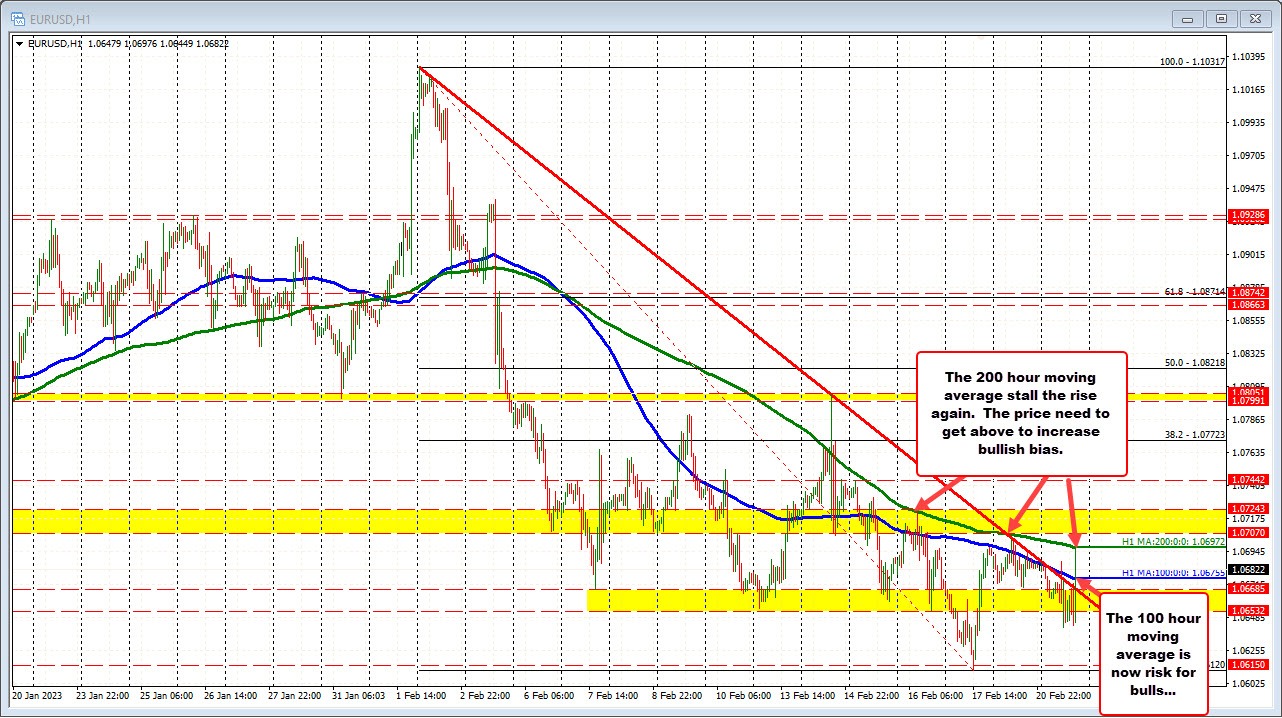Viewport: 1282px width, 718px height.
Task: Click the 1.08325 price scale value
Action: pos(1250,354)
